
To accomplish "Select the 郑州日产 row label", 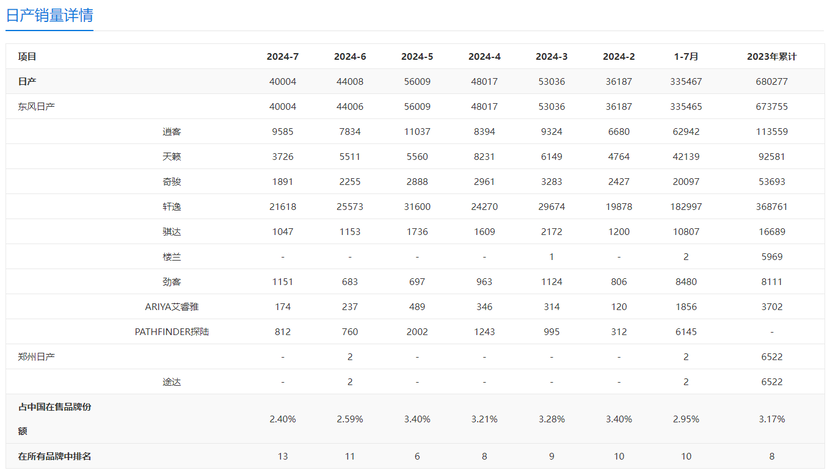I will pyautogui.click(x=37, y=357).
